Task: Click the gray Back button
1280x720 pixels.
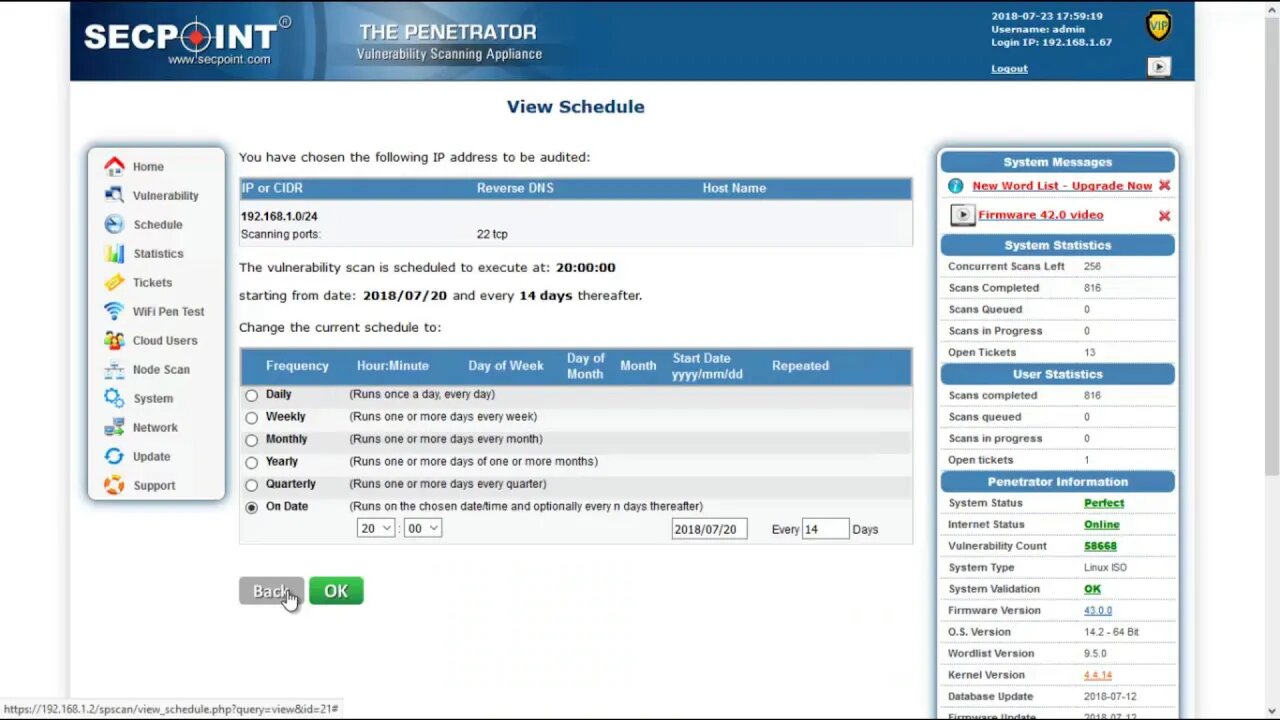Action: point(271,591)
